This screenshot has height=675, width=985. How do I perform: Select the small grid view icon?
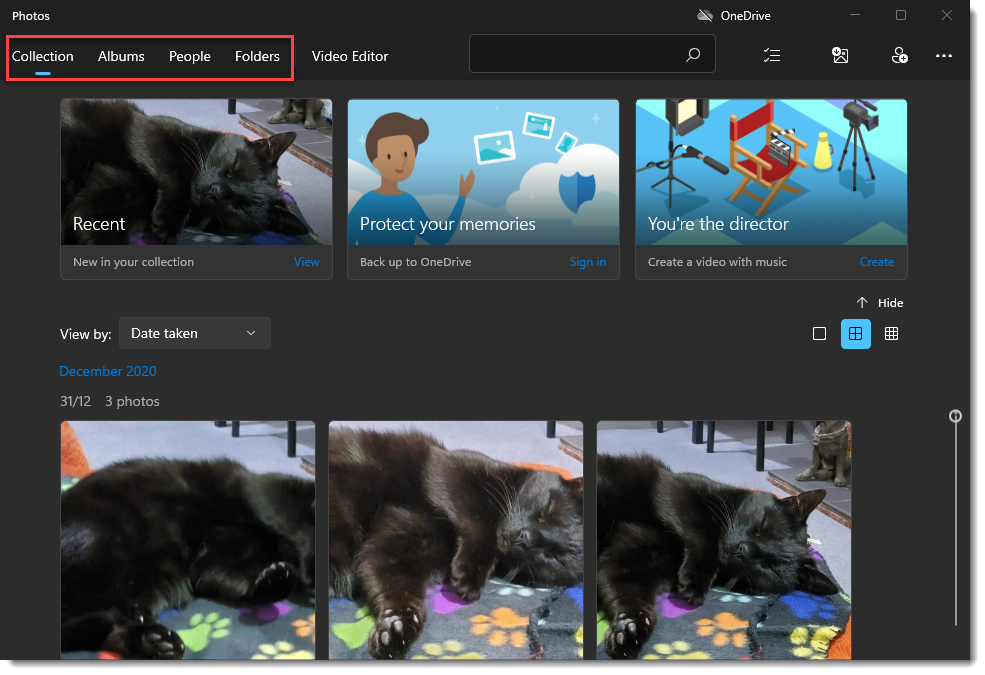tap(891, 334)
